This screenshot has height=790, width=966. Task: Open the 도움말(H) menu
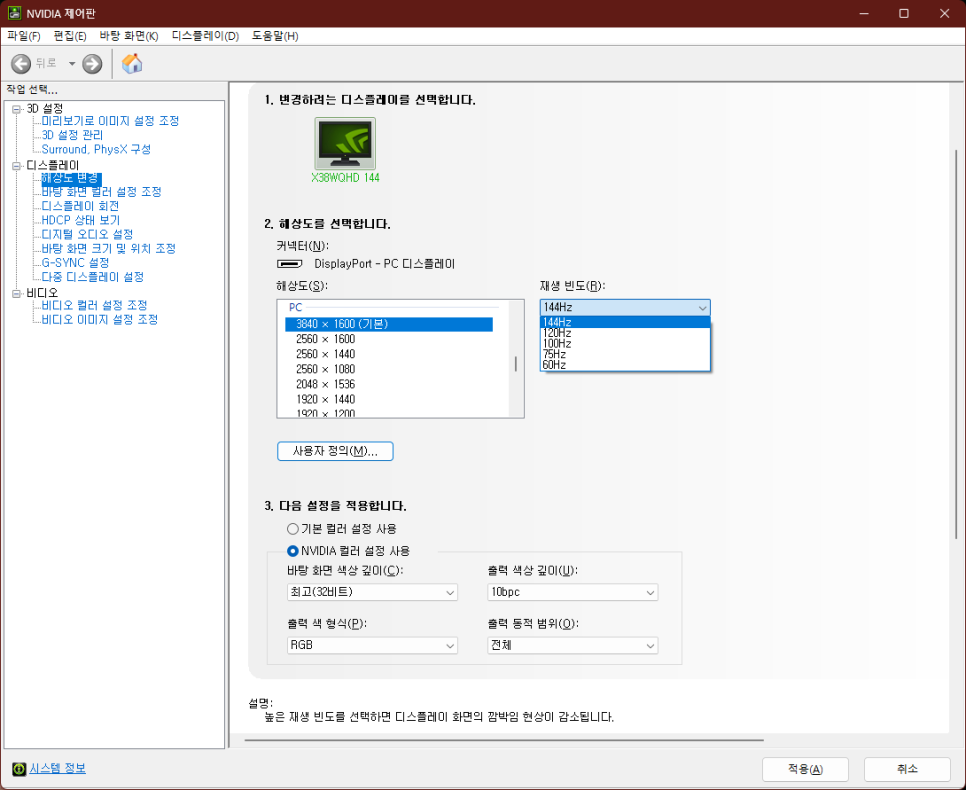[275, 36]
